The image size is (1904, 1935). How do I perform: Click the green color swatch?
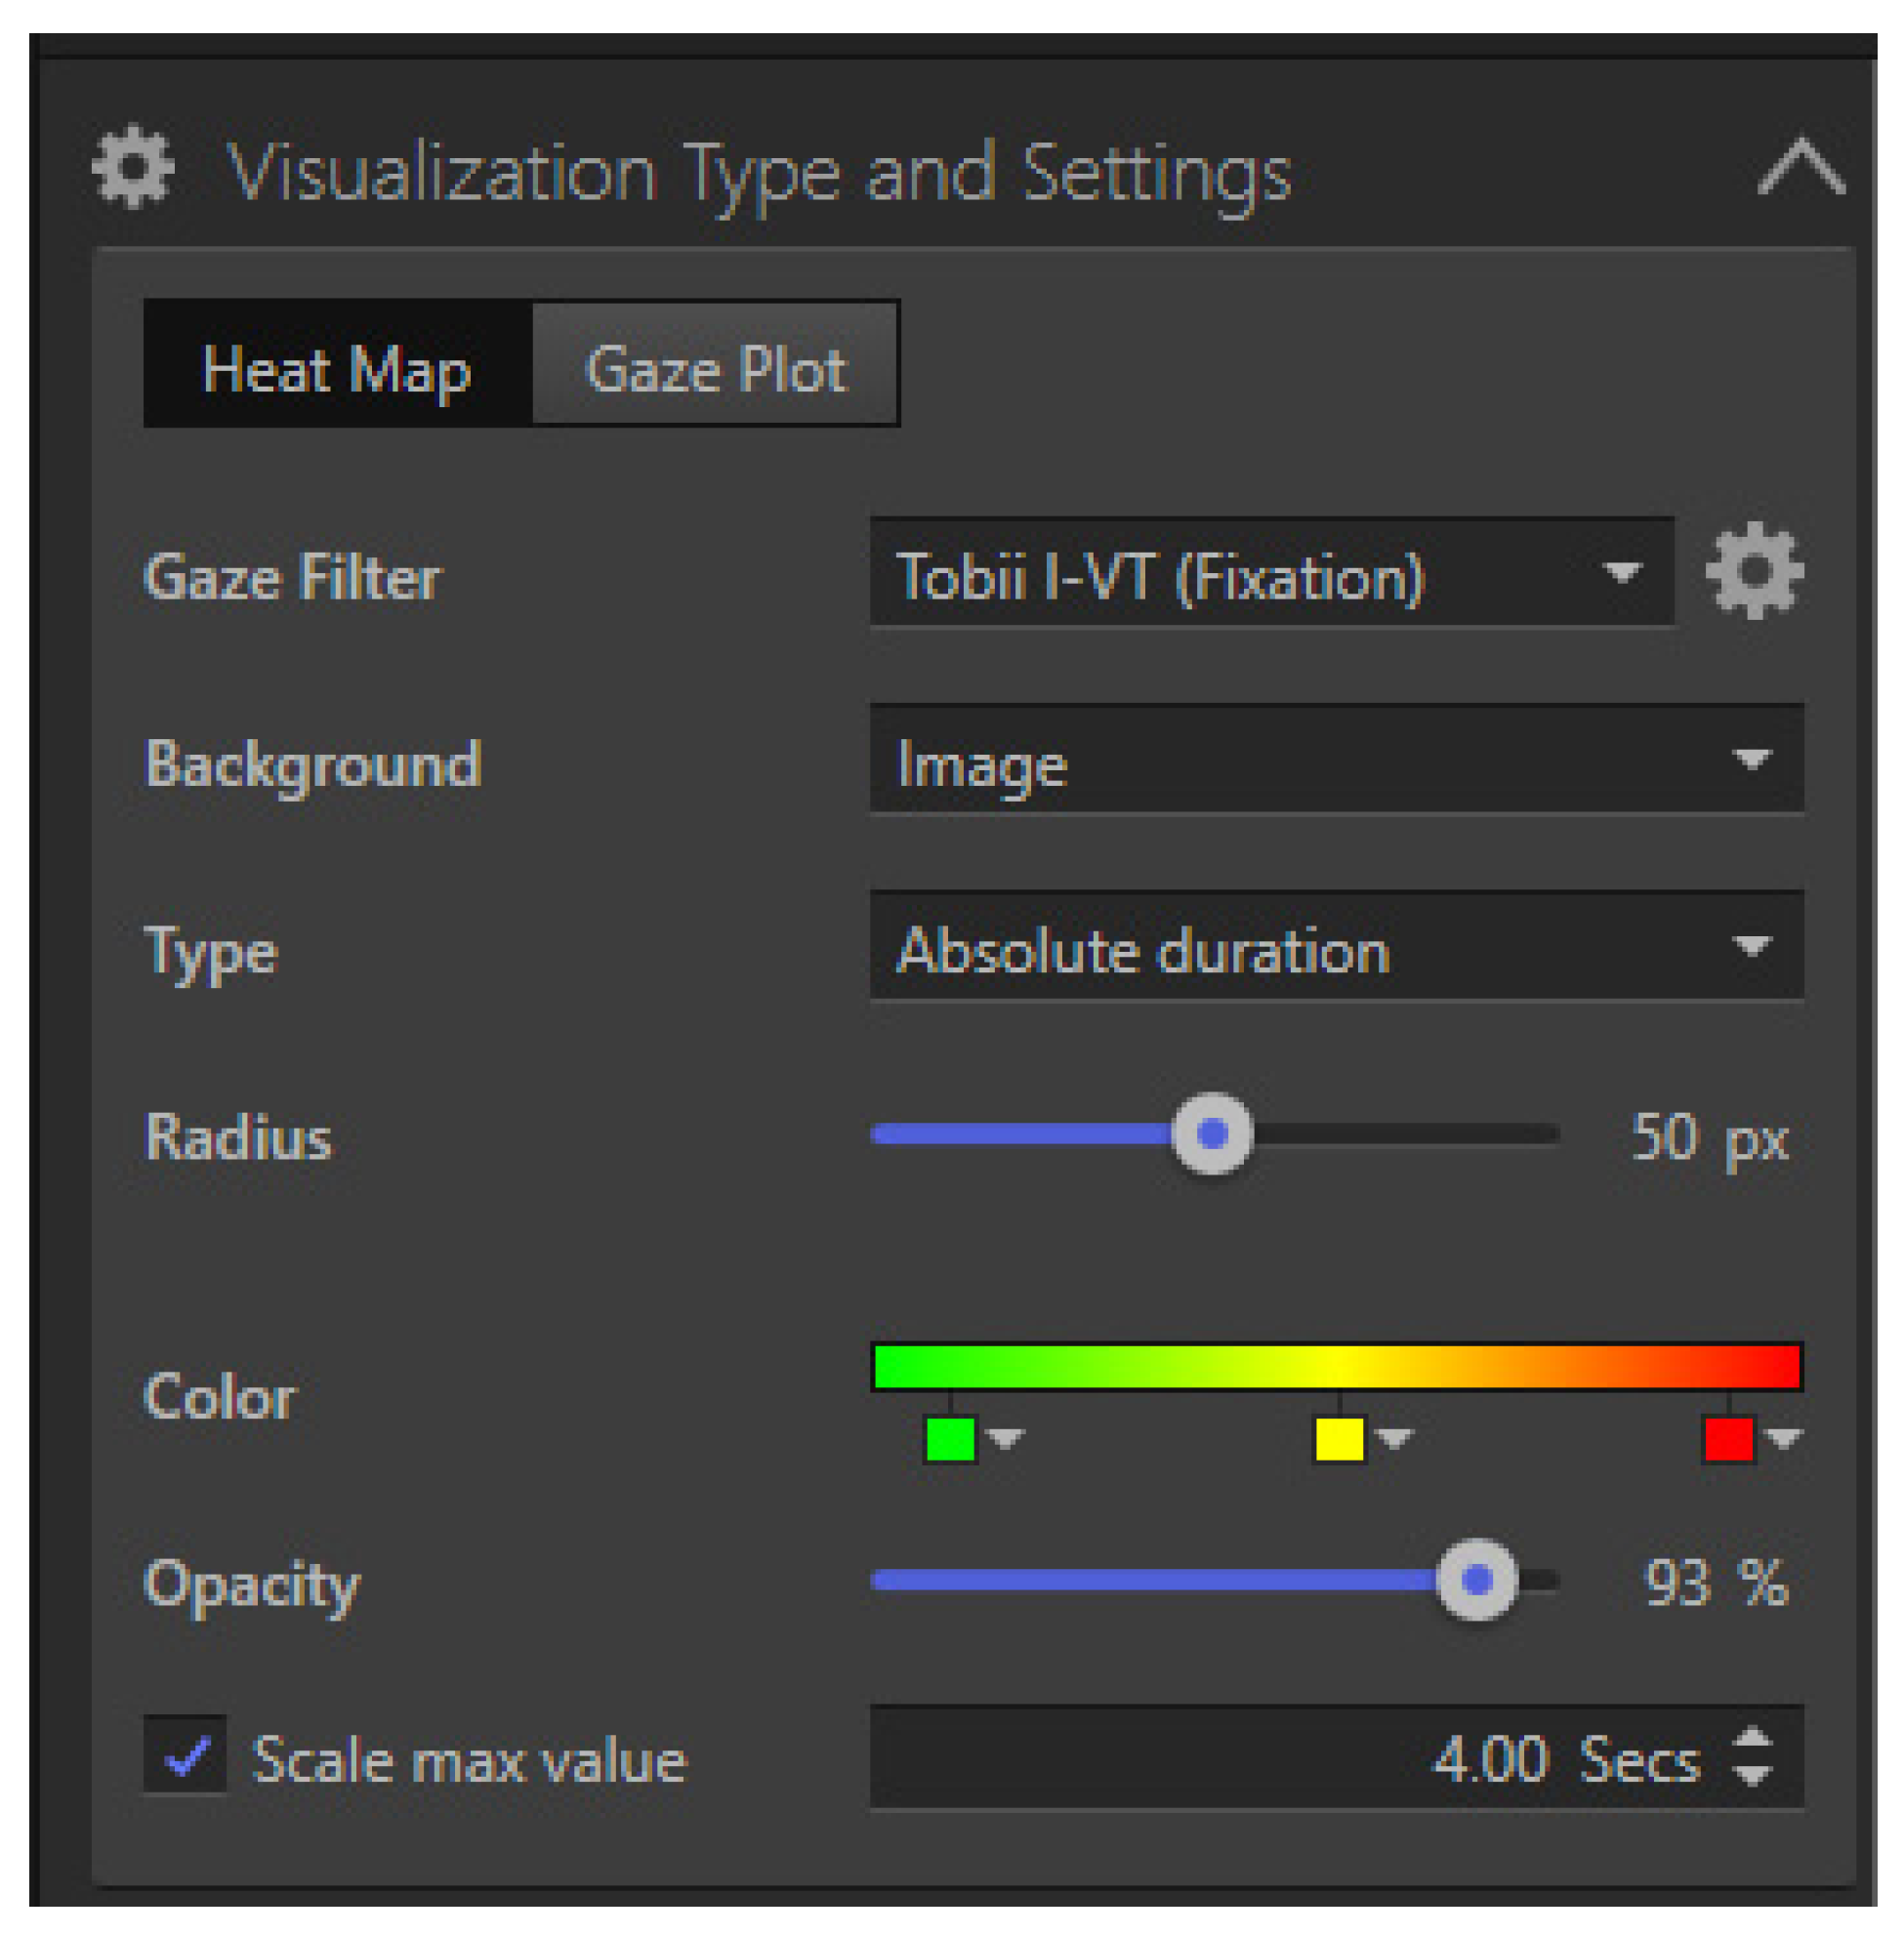[950, 1439]
